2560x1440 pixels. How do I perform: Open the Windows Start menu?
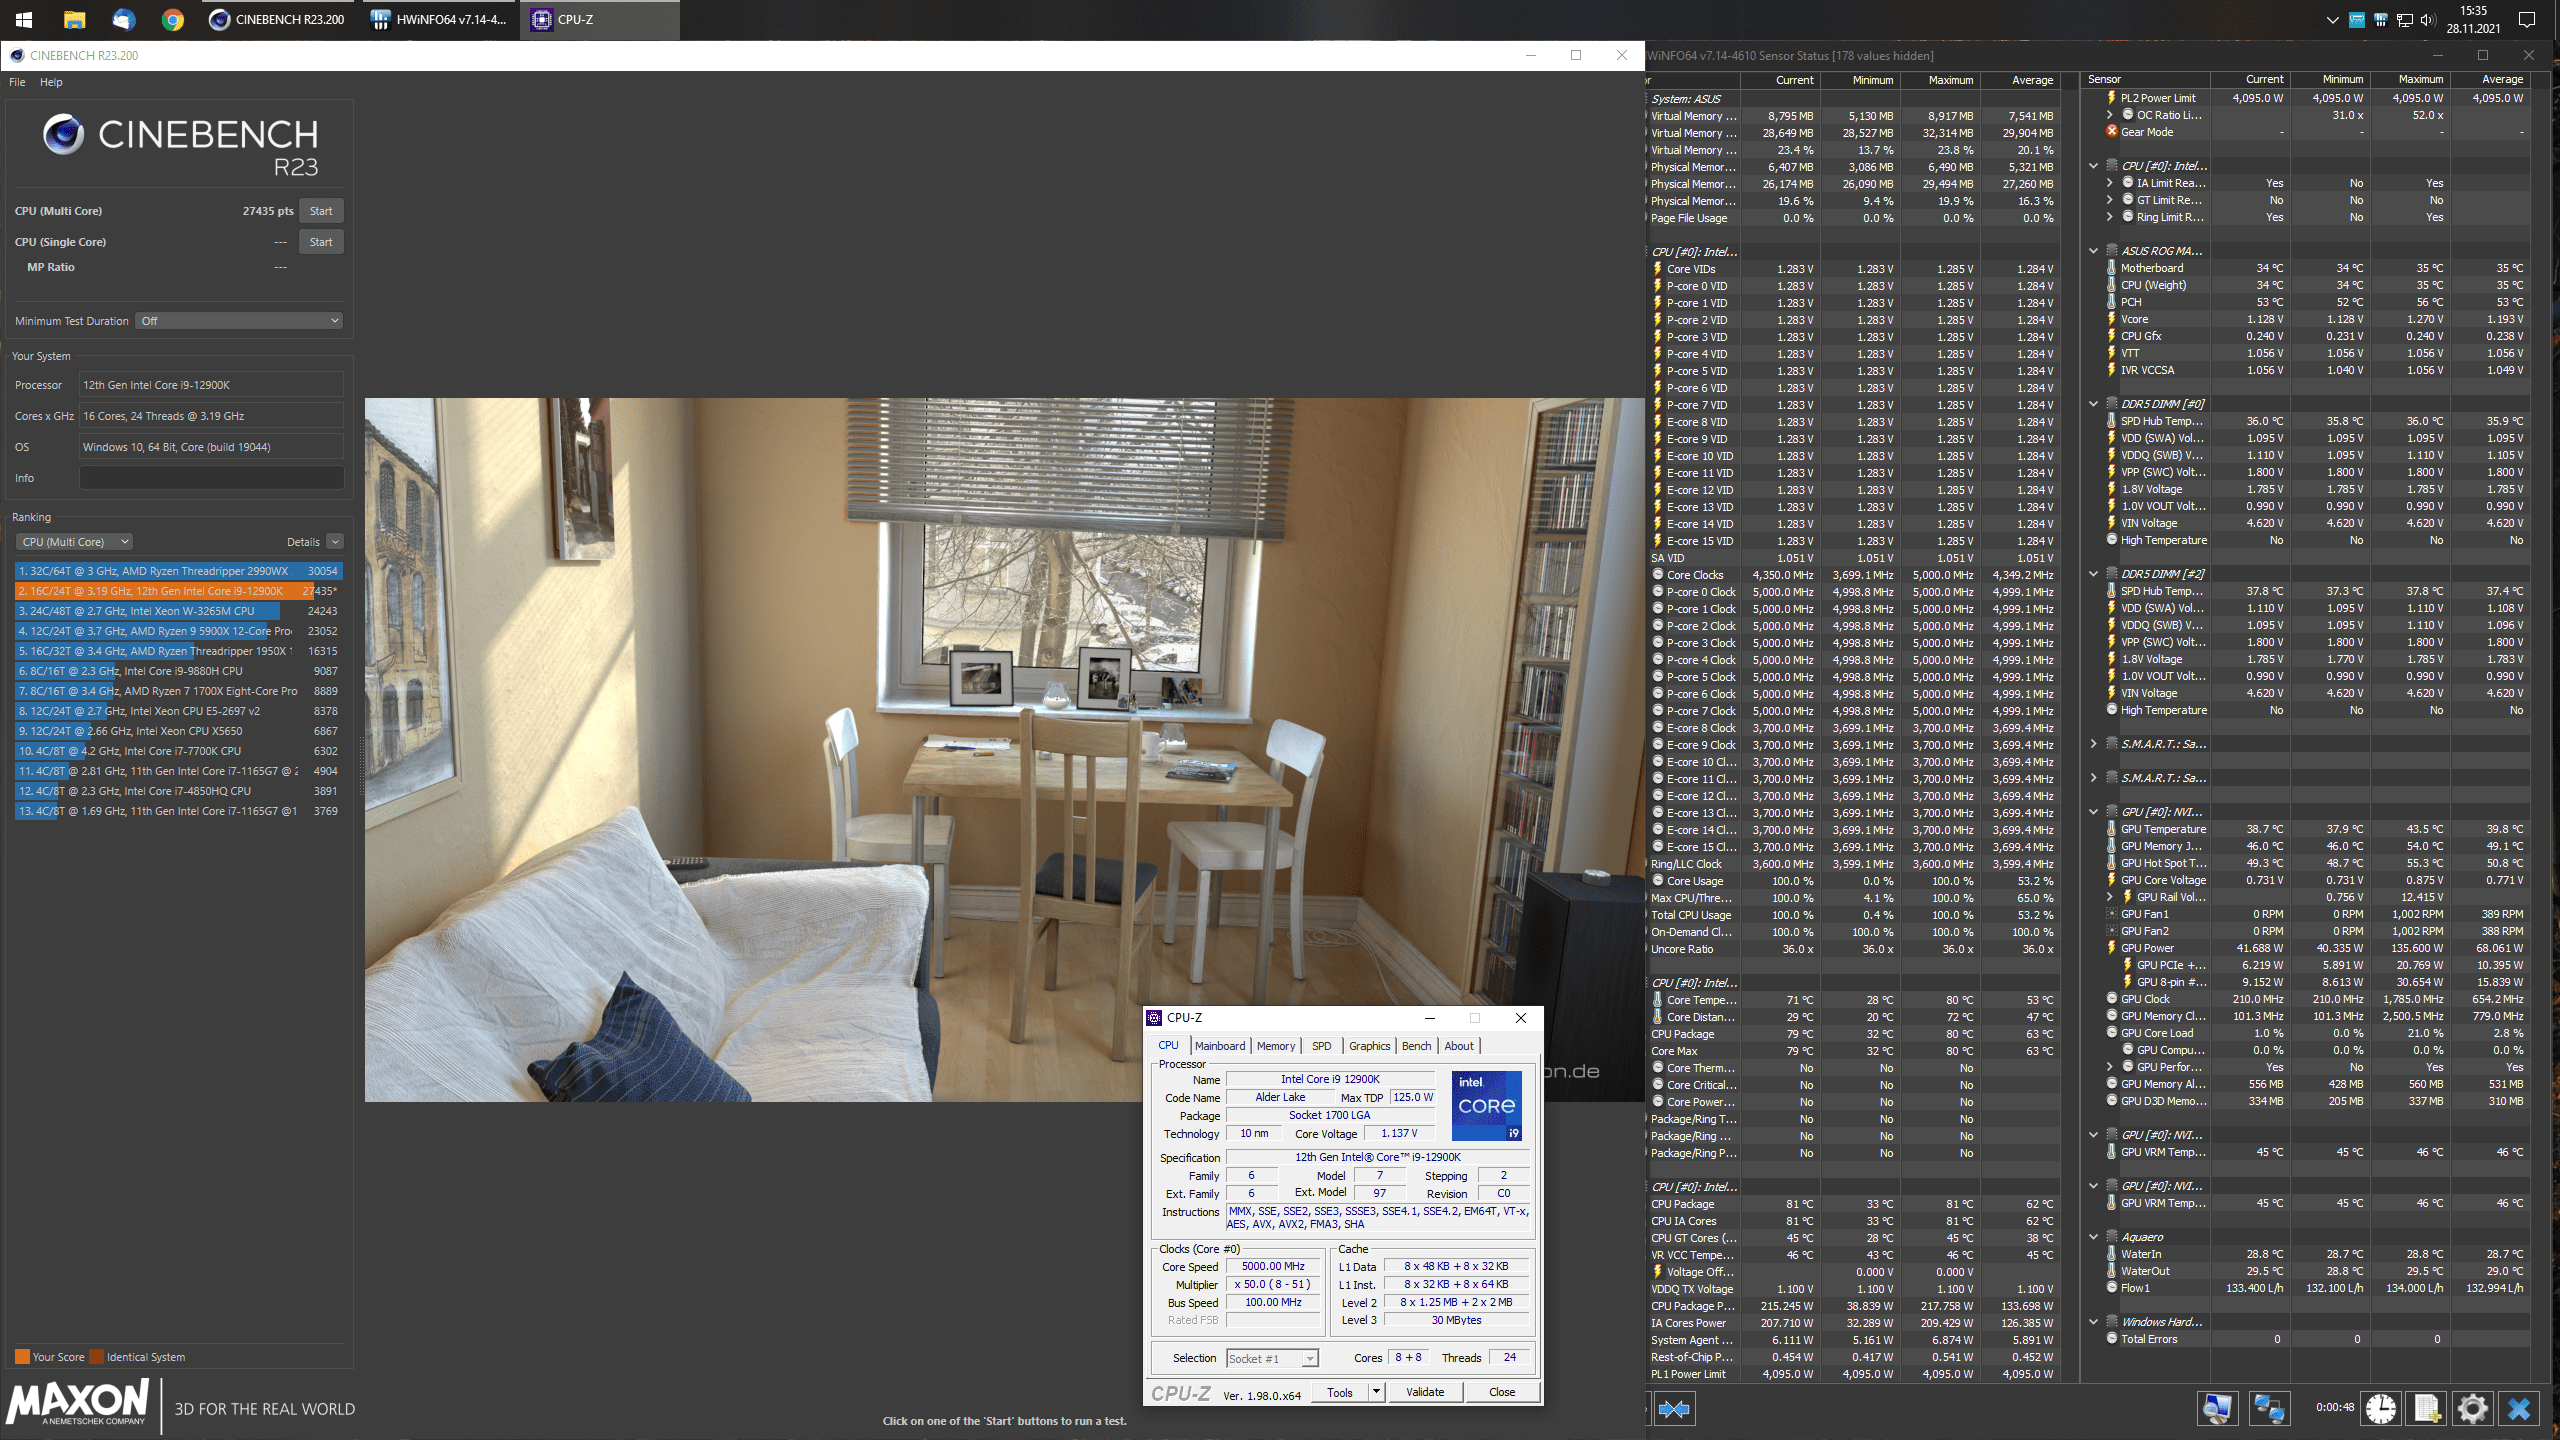[23, 19]
